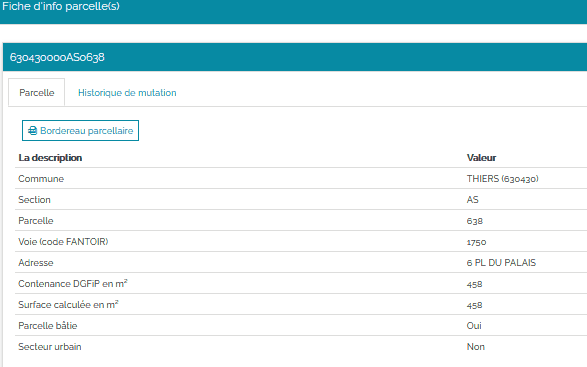The height and width of the screenshot is (367, 587).
Task: Select the 'Parcelle' label in the table
Action: (36, 221)
